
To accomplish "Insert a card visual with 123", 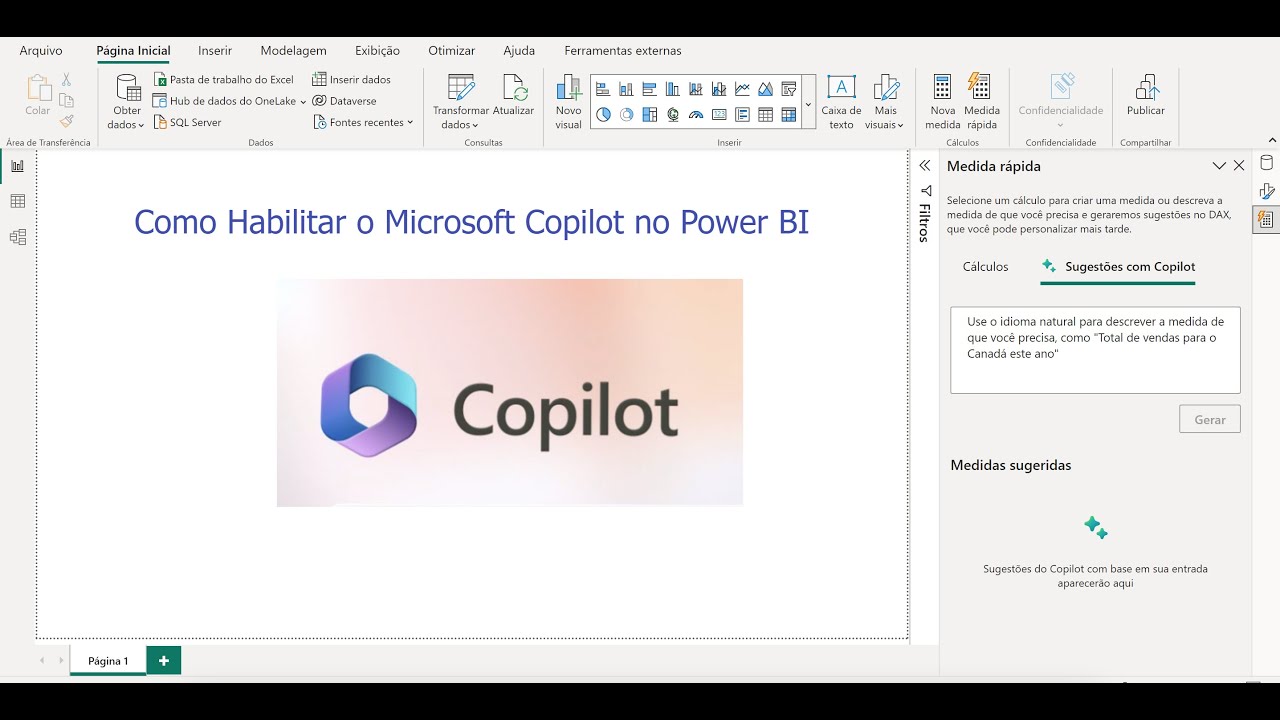I will [x=719, y=114].
